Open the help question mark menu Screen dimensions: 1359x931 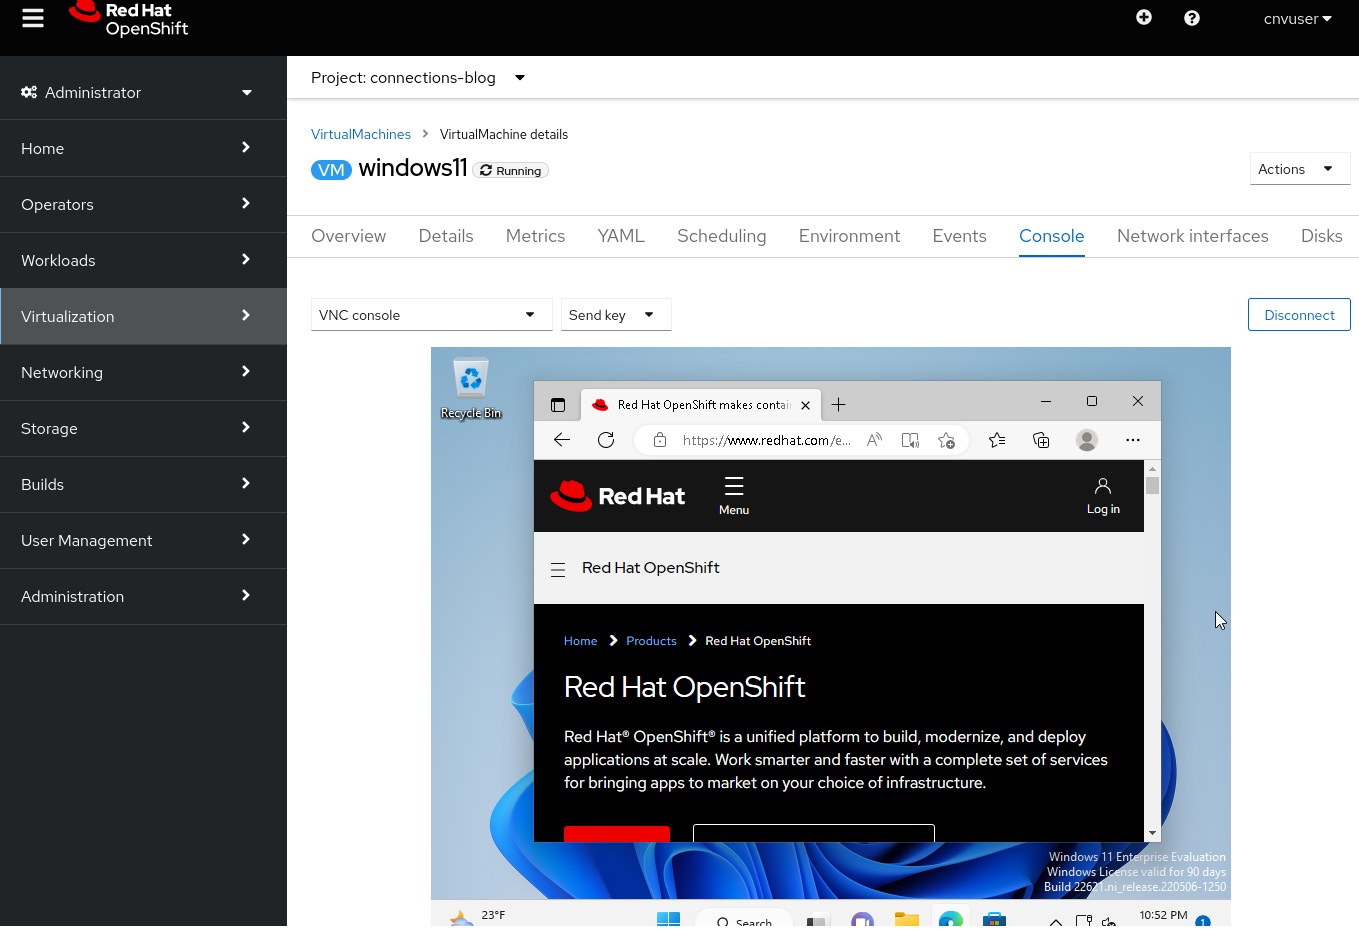coord(1191,18)
